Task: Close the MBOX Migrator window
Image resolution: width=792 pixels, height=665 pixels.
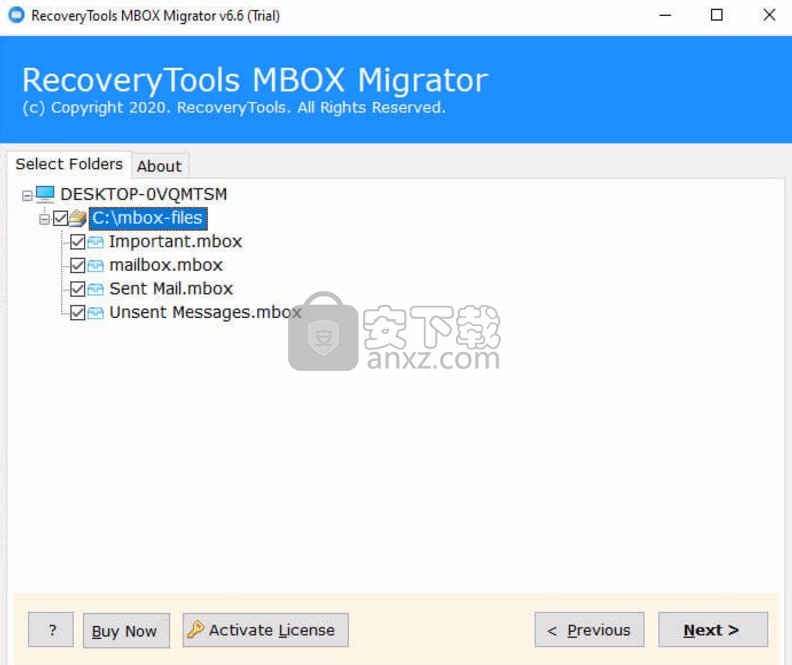Action: coord(769,15)
